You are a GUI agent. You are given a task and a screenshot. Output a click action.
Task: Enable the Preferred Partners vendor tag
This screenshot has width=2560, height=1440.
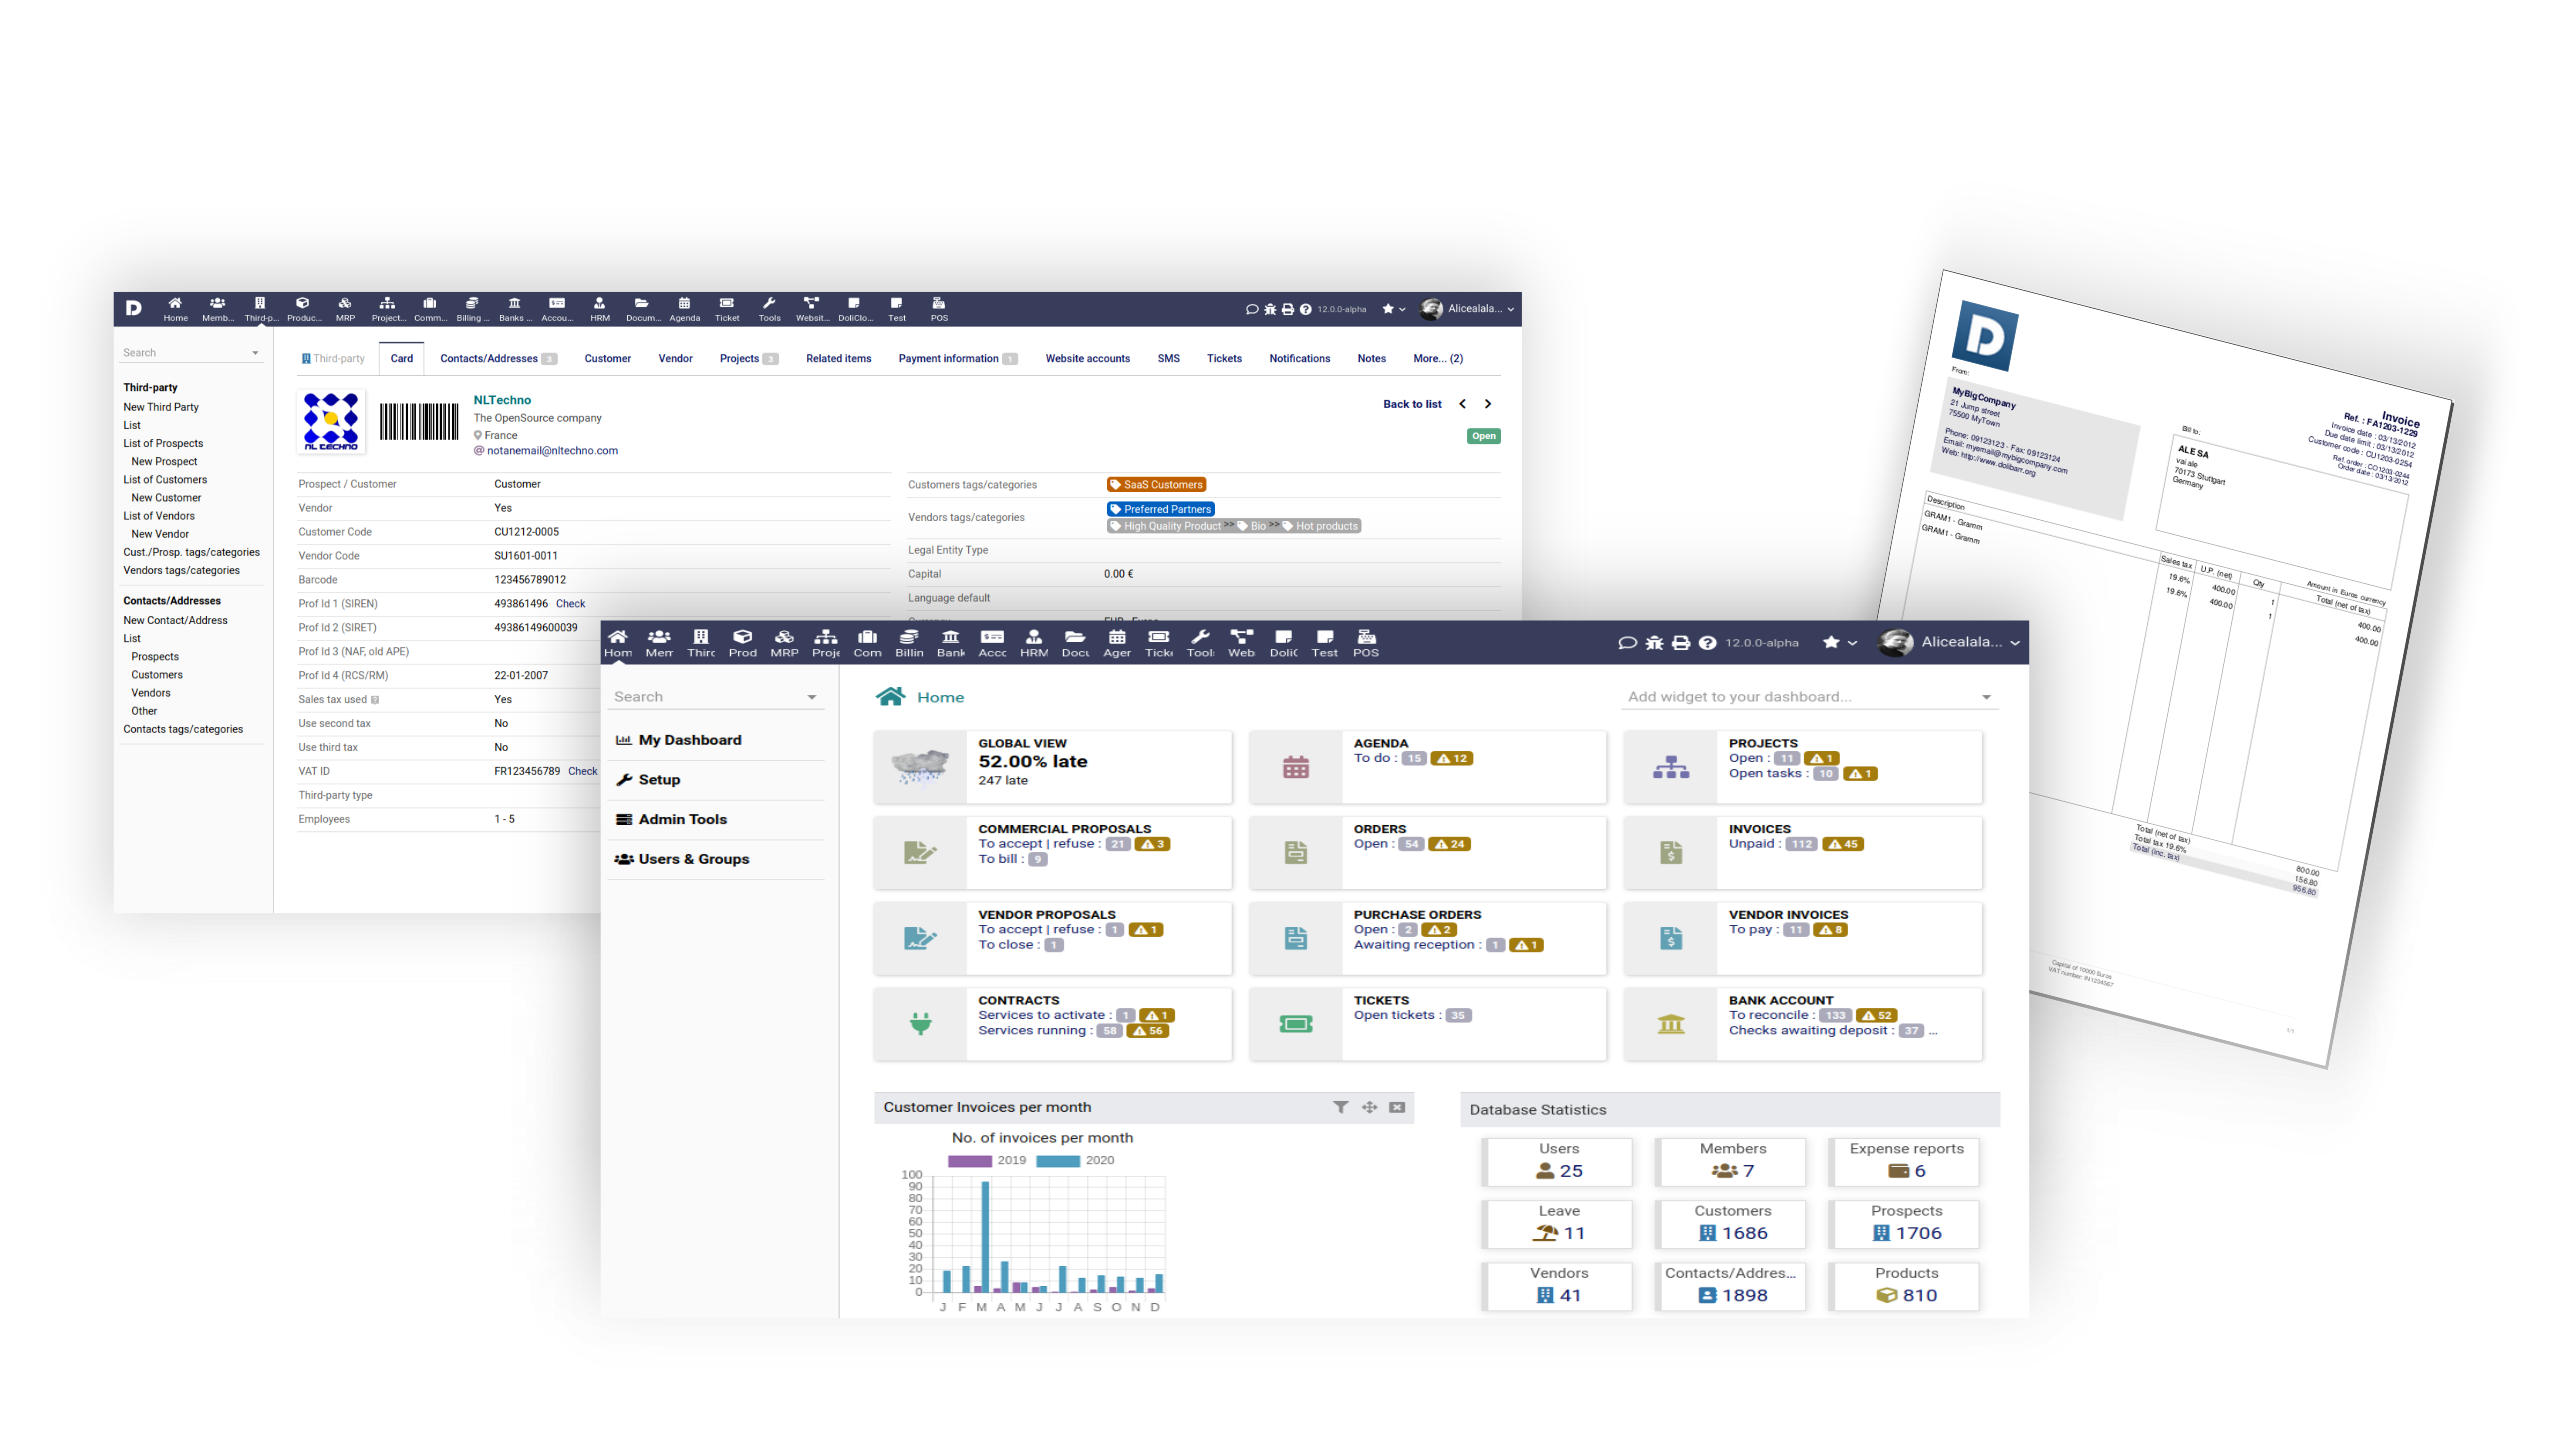tap(1160, 508)
